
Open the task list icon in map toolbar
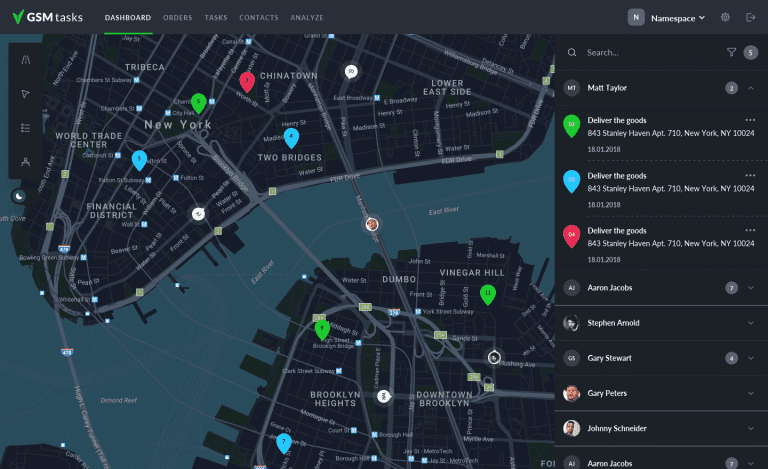pos(25,128)
